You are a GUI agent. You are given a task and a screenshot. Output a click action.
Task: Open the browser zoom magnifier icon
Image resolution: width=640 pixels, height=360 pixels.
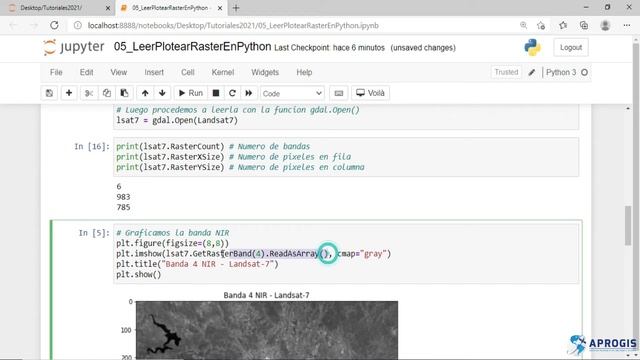coord(523,25)
